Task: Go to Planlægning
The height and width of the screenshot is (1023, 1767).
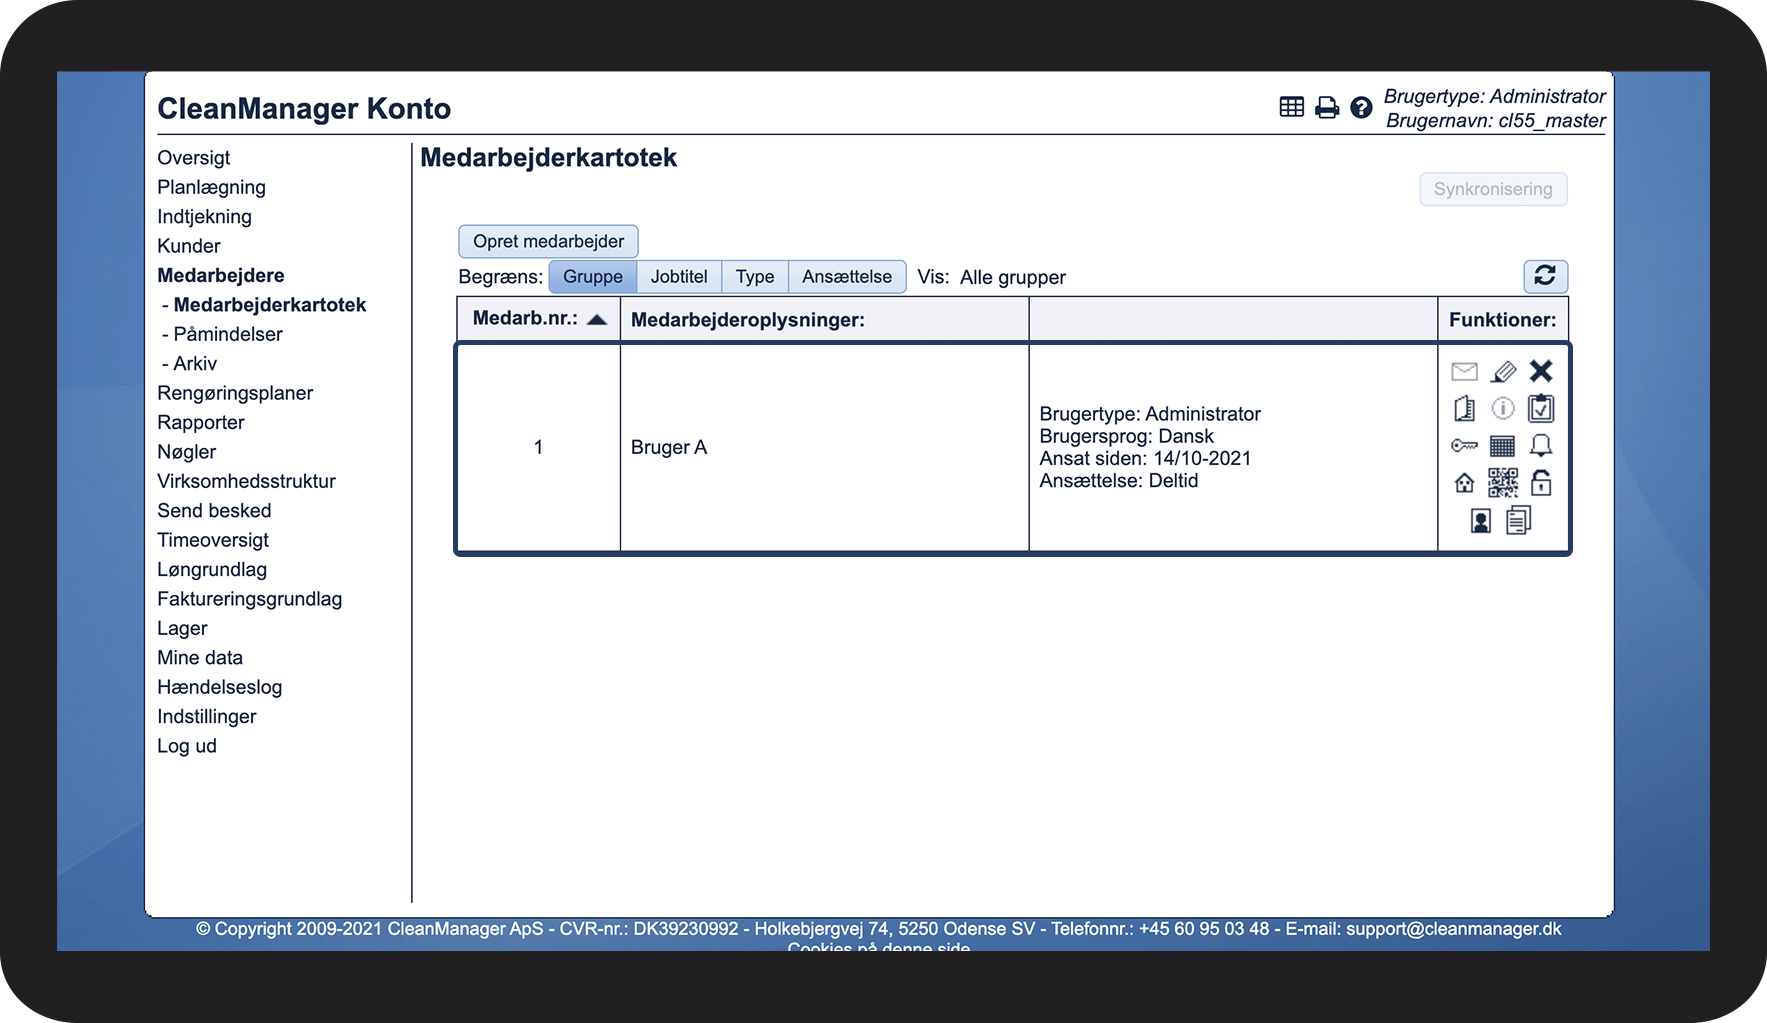Action: (x=211, y=187)
